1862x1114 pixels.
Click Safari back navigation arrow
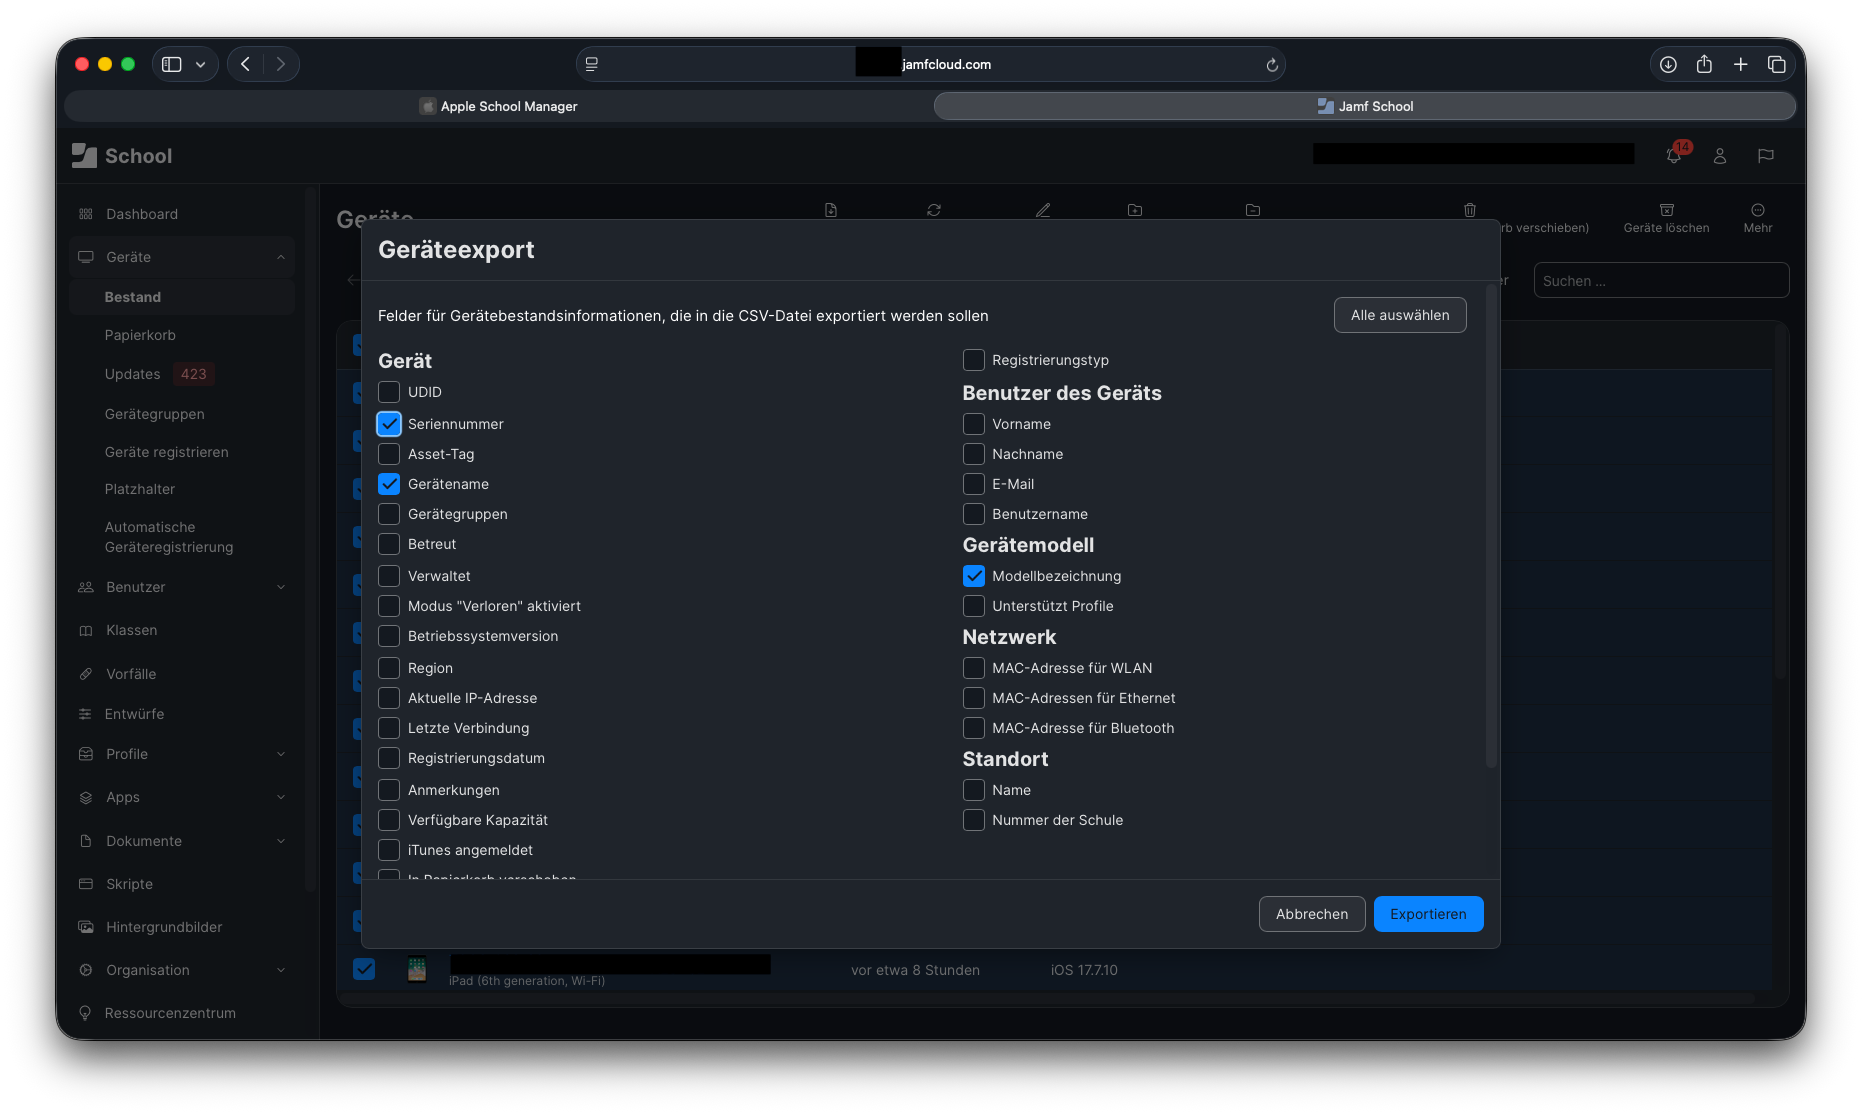tap(246, 65)
